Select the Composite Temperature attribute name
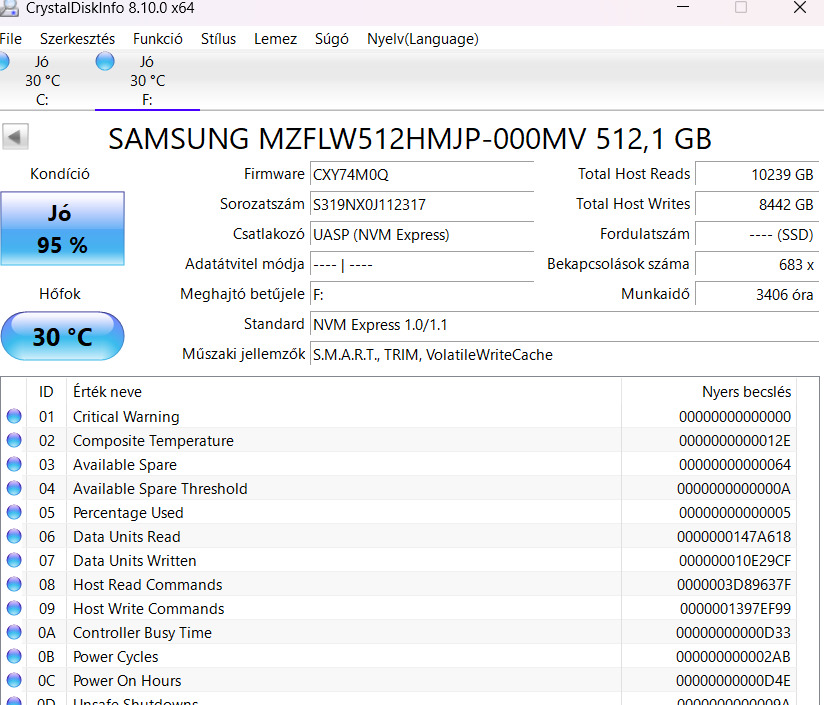This screenshot has height=705, width=824. [153, 440]
